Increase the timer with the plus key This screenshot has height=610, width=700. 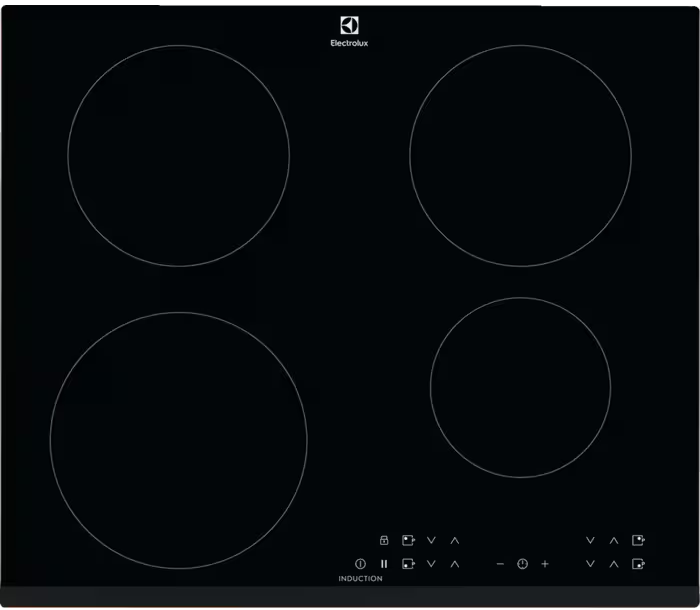[545, 564]
